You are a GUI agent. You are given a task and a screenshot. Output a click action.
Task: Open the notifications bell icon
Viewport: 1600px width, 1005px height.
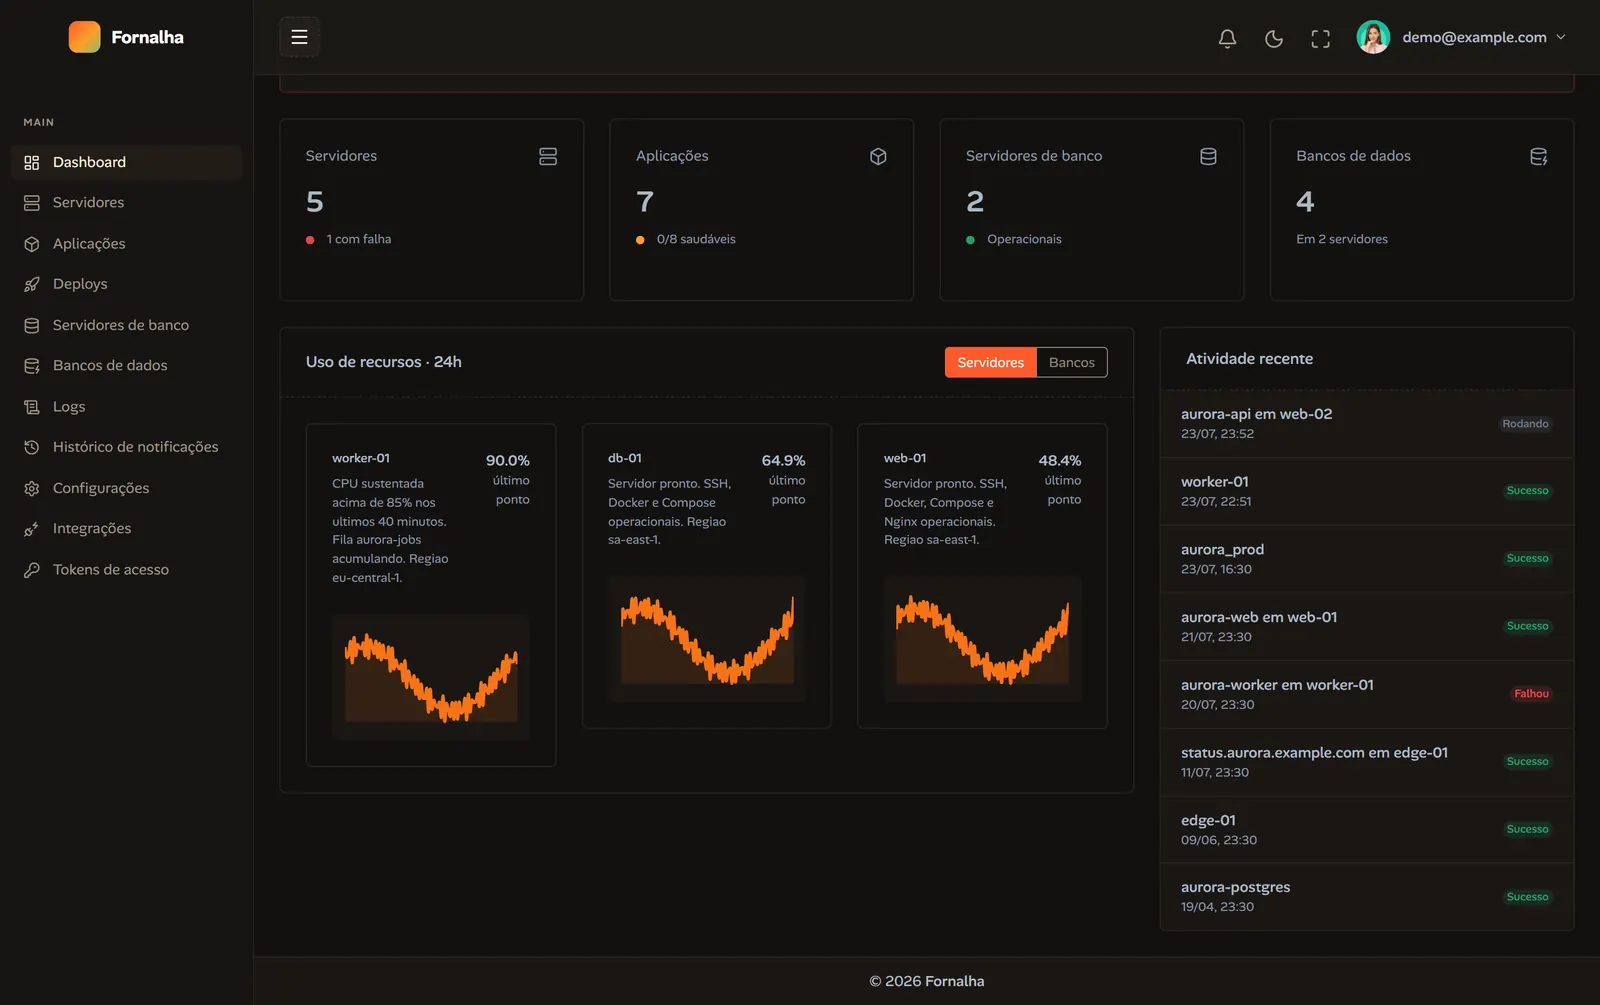[x=1227, y=38]
